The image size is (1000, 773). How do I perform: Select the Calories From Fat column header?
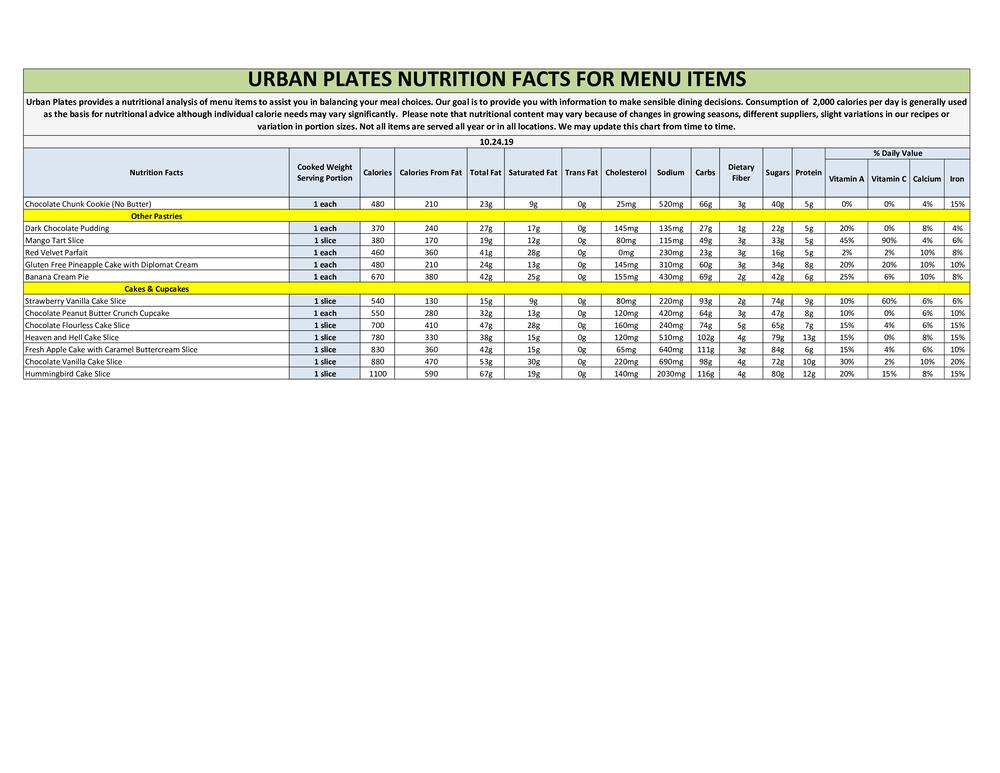pos(430,173)
